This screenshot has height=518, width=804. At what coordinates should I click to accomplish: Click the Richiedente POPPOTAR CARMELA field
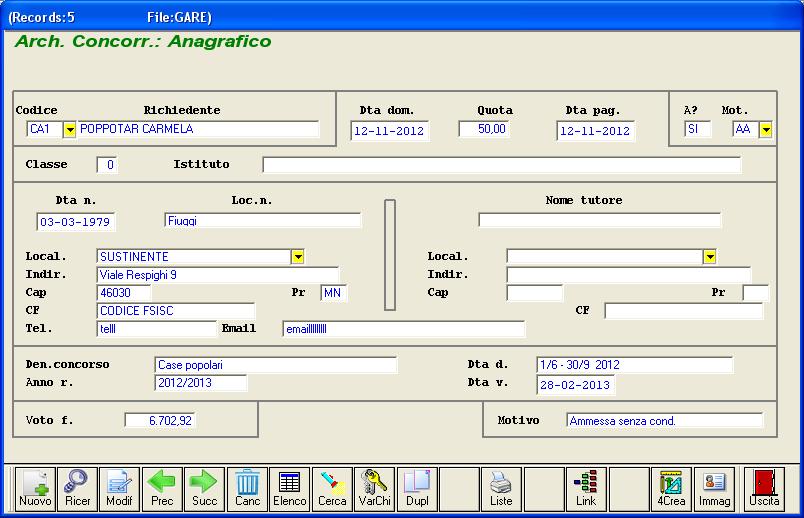[198, 129]
